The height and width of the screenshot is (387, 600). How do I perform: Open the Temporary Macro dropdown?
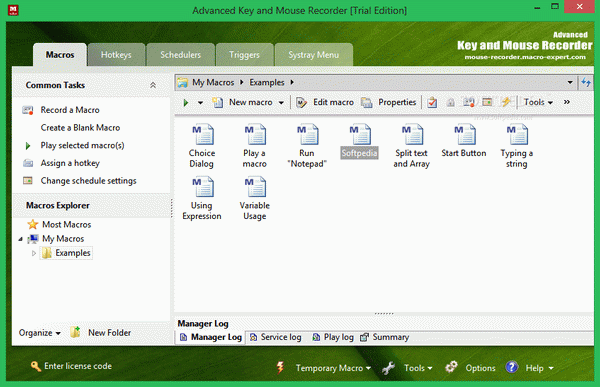333,368
